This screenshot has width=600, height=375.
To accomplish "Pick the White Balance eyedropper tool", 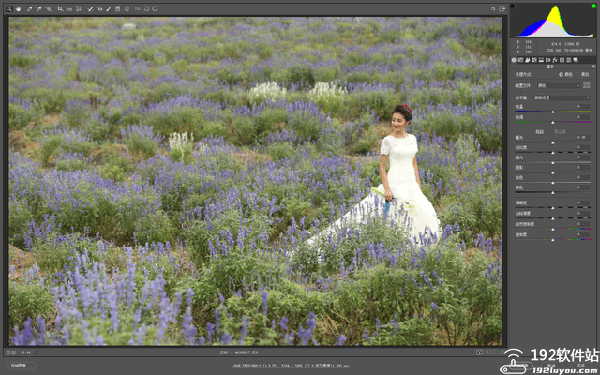I will tap(29, 8).
